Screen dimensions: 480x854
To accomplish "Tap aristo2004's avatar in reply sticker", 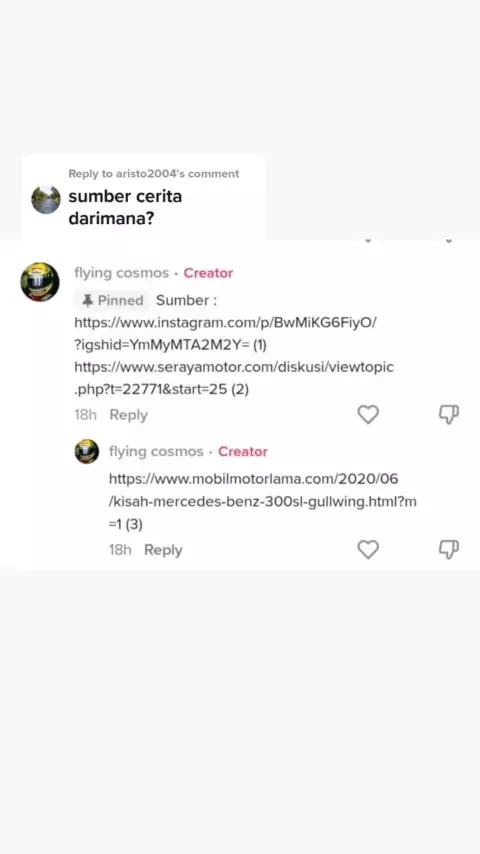I will point(46,200).
